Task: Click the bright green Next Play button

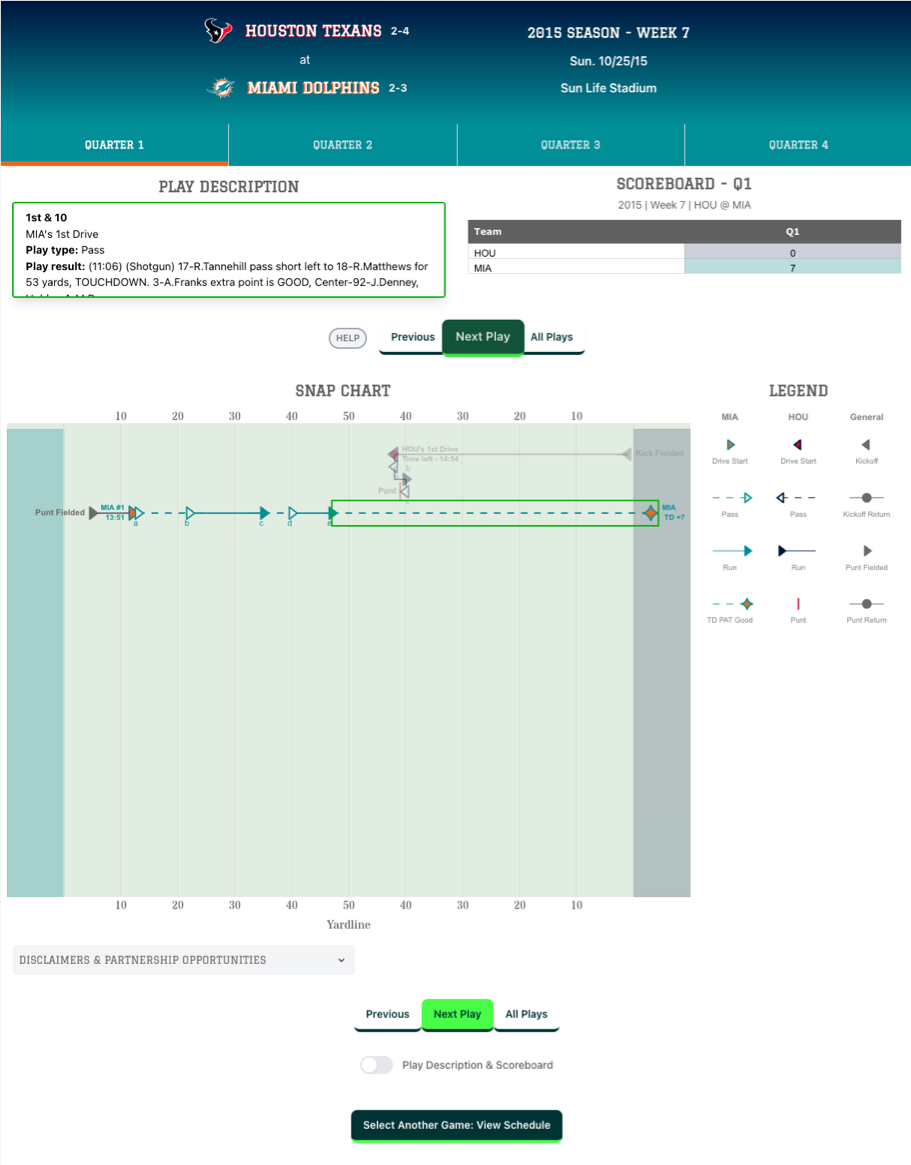Action: 458,1014
